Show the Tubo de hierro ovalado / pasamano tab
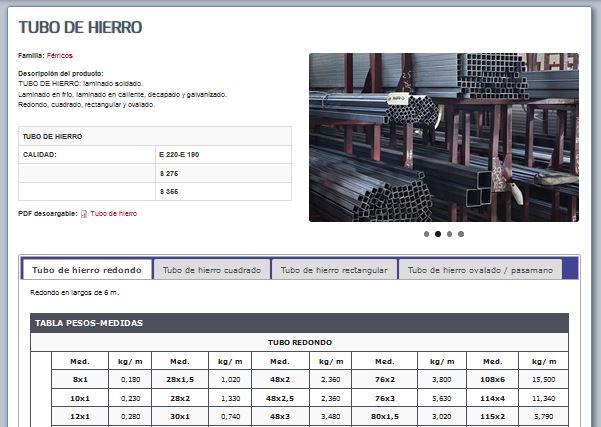Viewport: 601px width, 427px height. (480, 270)
